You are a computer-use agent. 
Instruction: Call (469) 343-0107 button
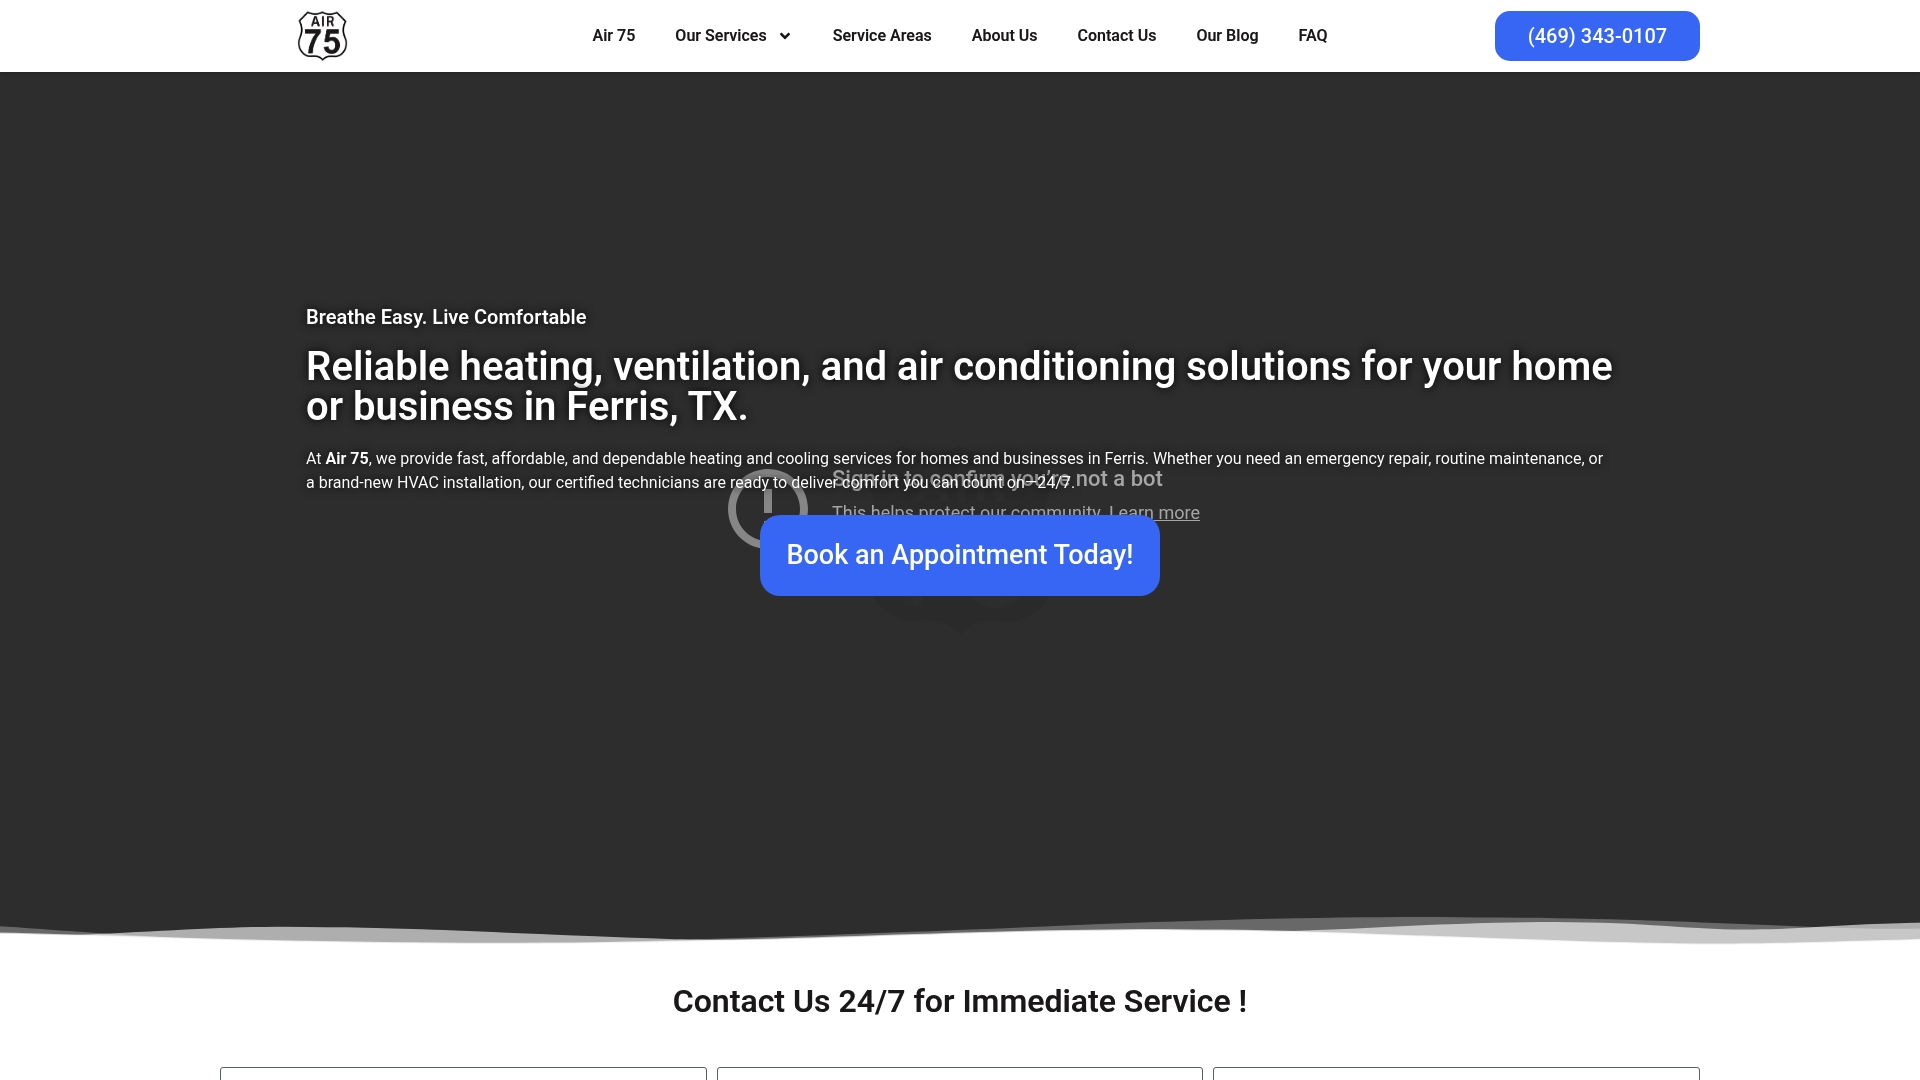[x=1597, y=36]
